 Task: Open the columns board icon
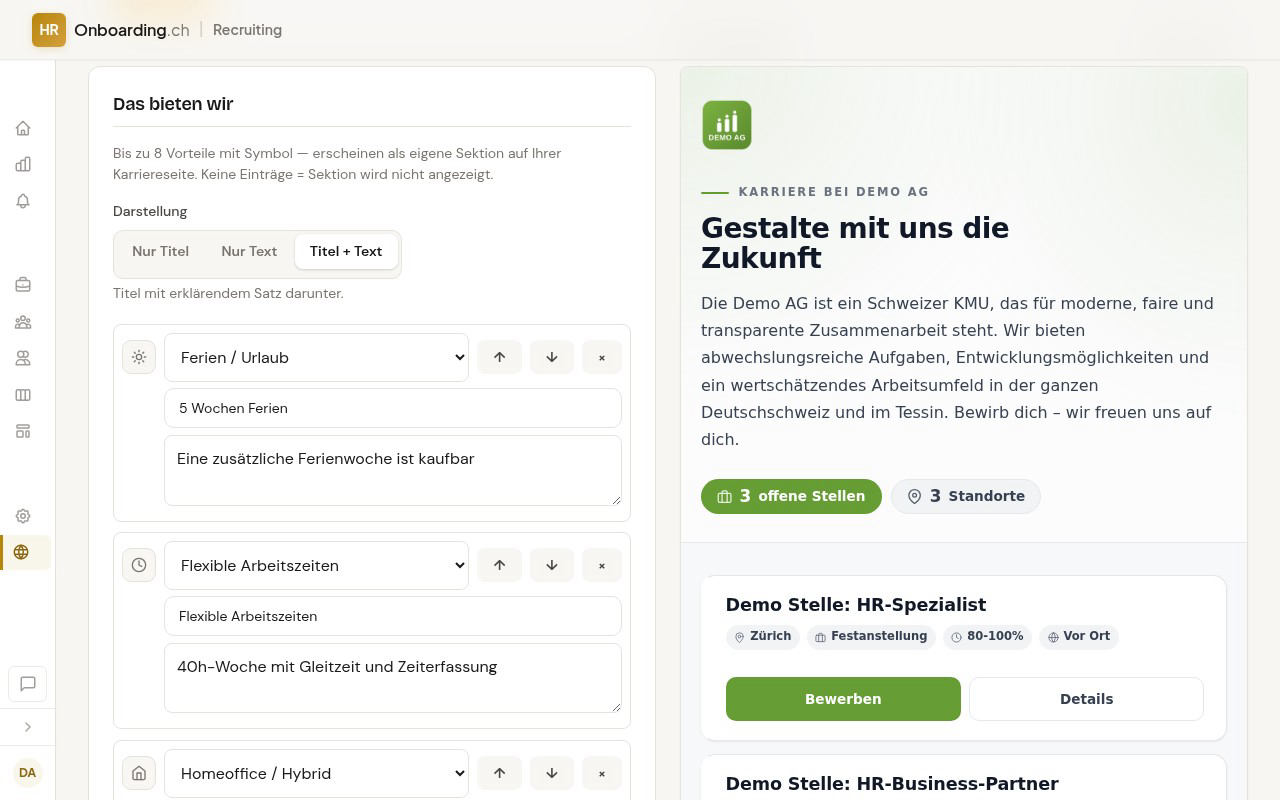[x=23, y=395]
